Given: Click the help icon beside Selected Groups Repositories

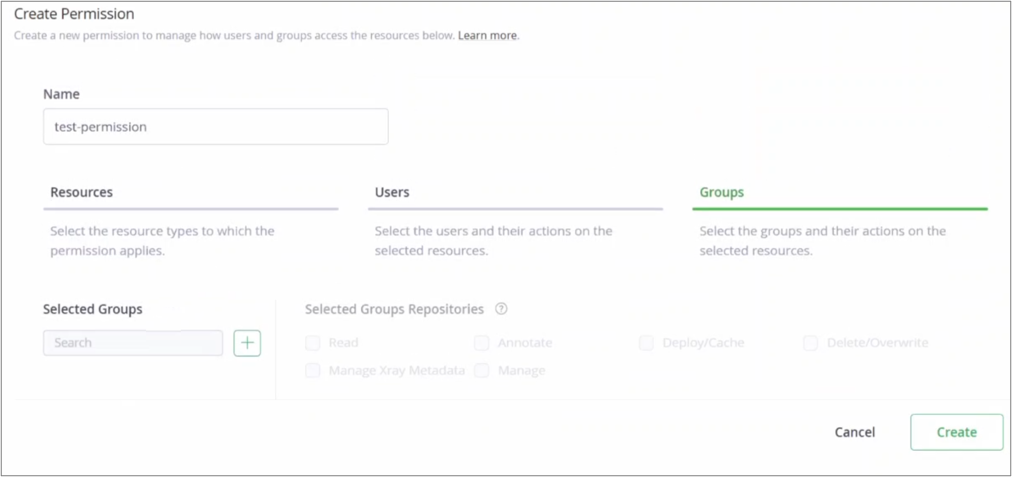Looking at the screenshot, I should (x=501, y=309).
